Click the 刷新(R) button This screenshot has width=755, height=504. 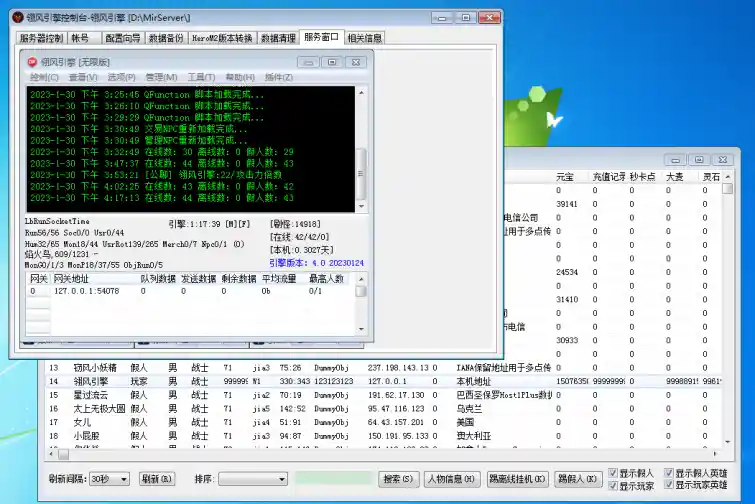pyautogui.click(x=156, y=479)
